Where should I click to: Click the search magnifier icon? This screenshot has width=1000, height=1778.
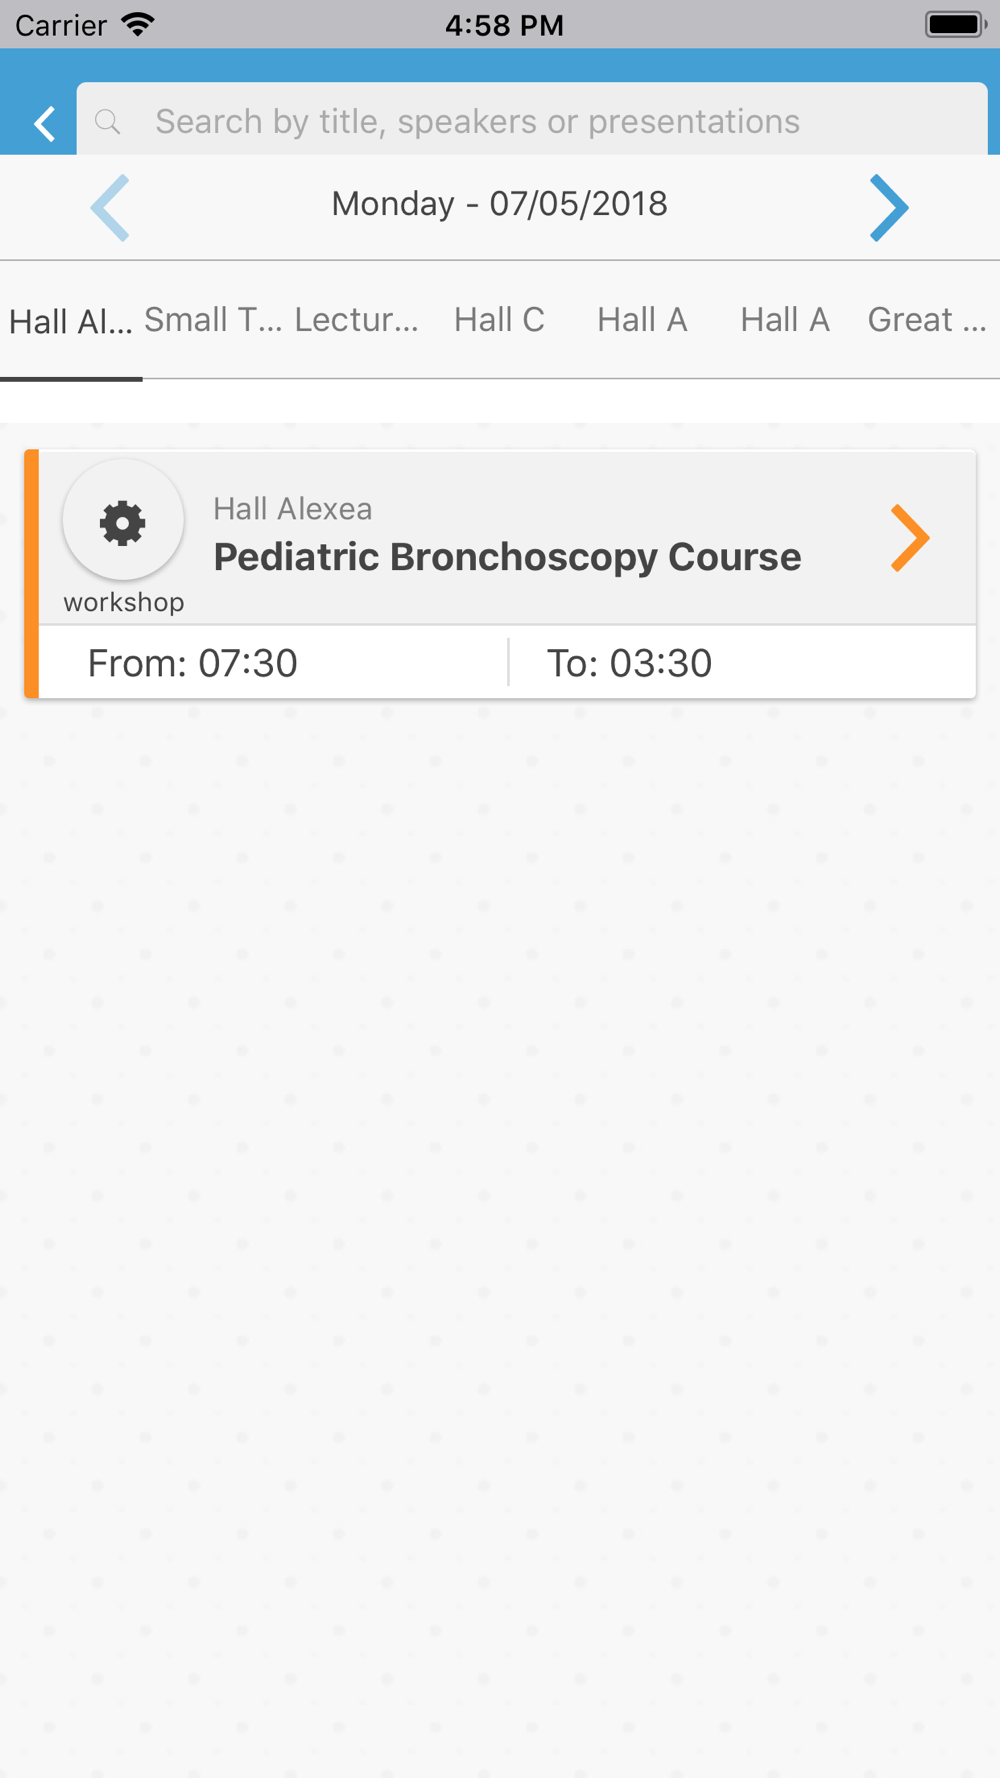coord(108,122)
